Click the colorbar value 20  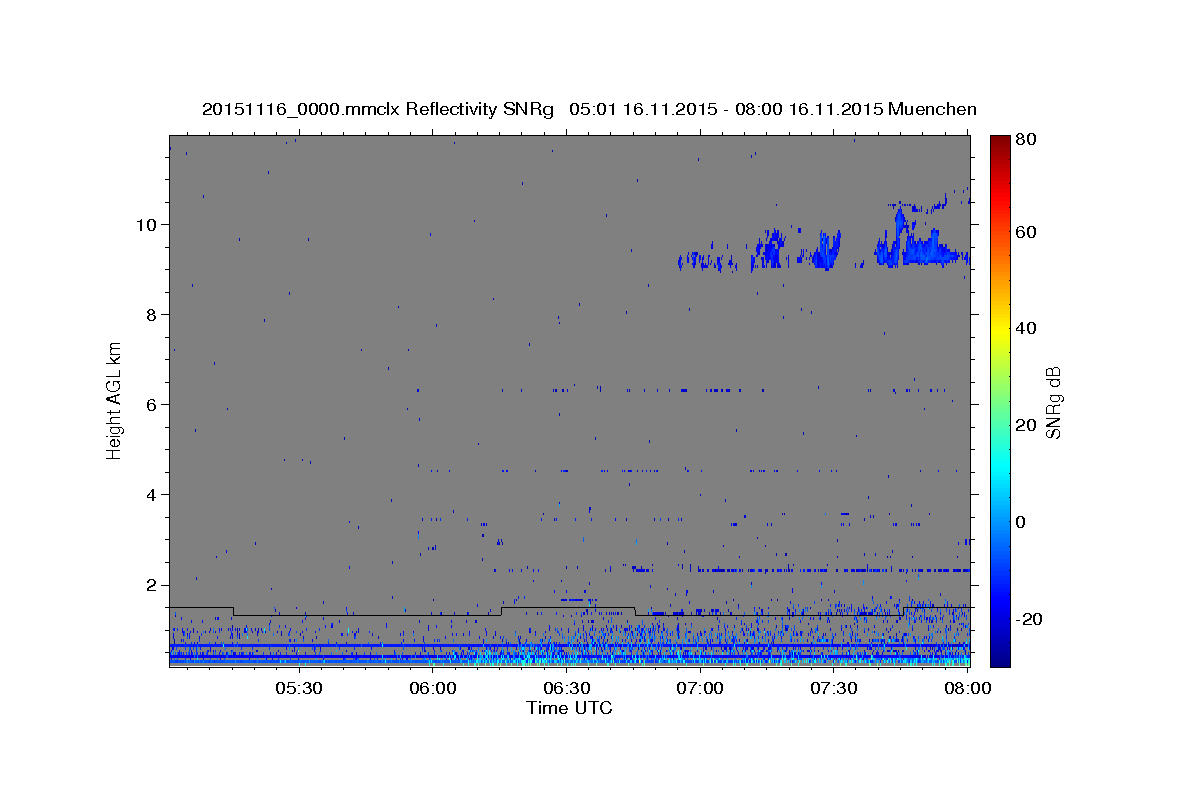point(1028,425)
